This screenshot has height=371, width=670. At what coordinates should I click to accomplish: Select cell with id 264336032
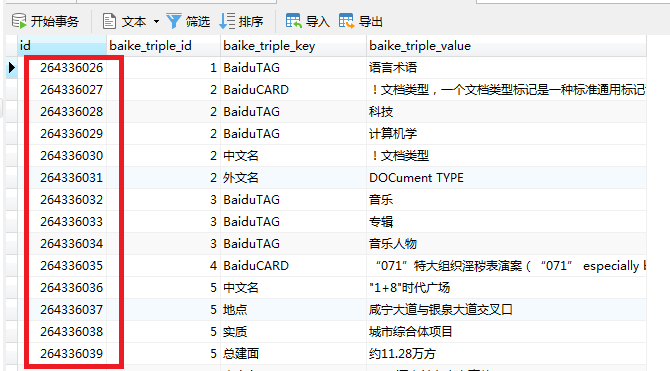click(x=62, y=200)
